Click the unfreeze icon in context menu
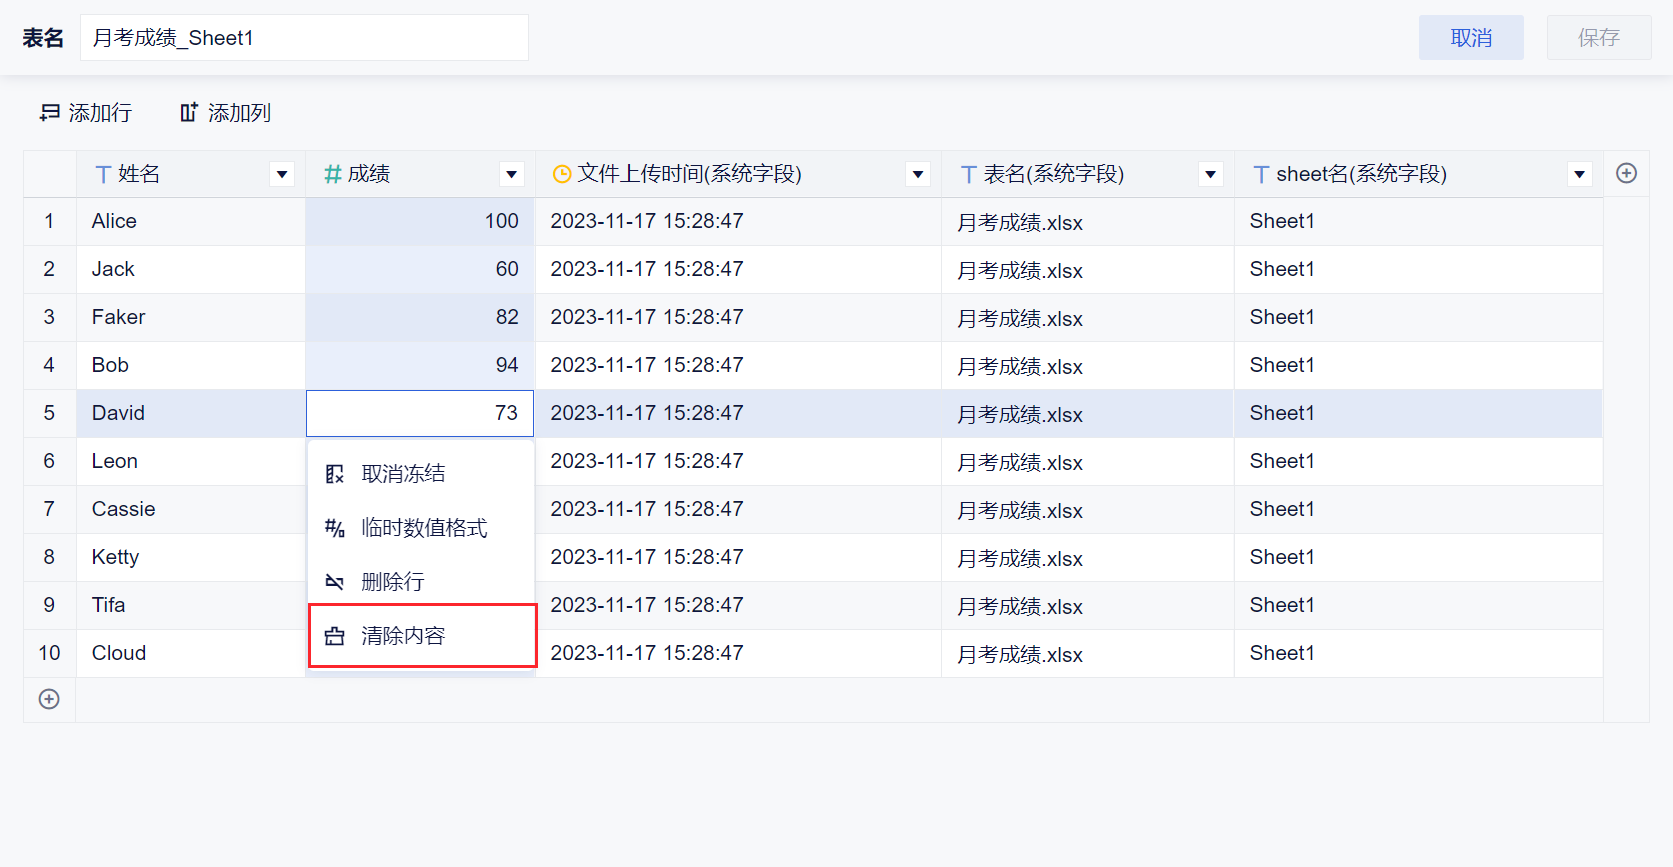 coord(335,474)
